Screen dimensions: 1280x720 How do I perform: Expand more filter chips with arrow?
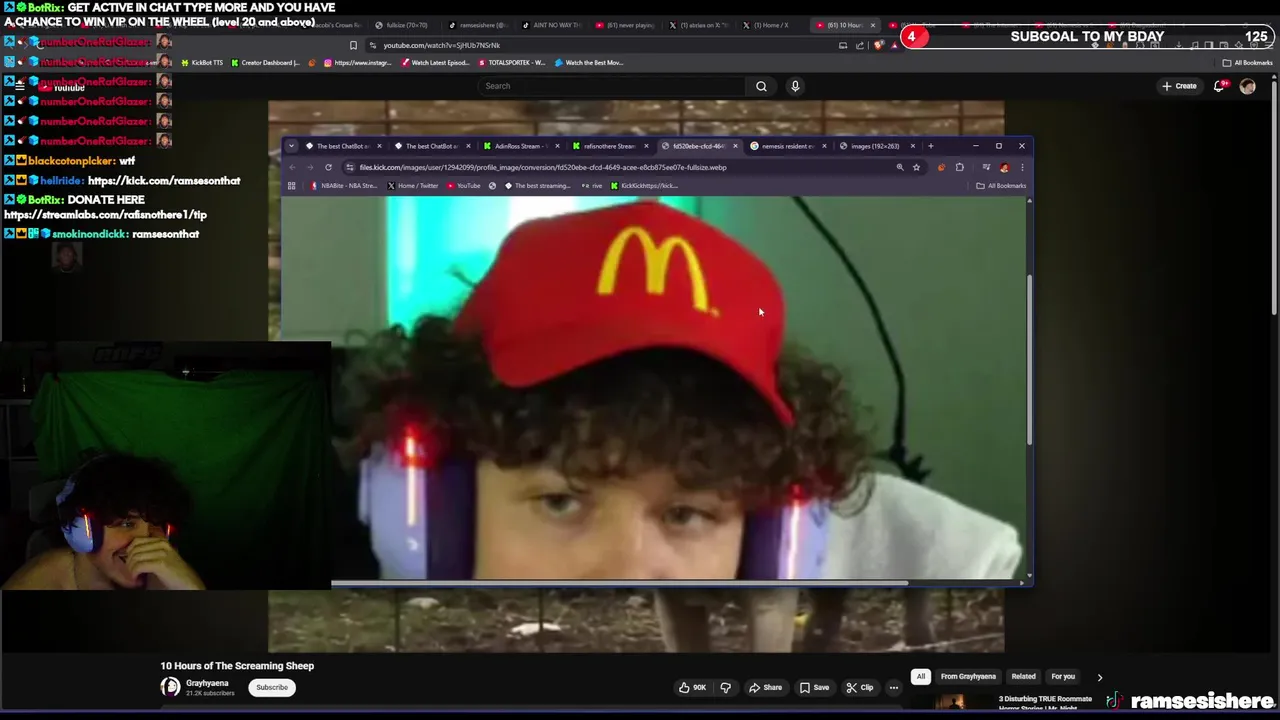(1099, 677)
